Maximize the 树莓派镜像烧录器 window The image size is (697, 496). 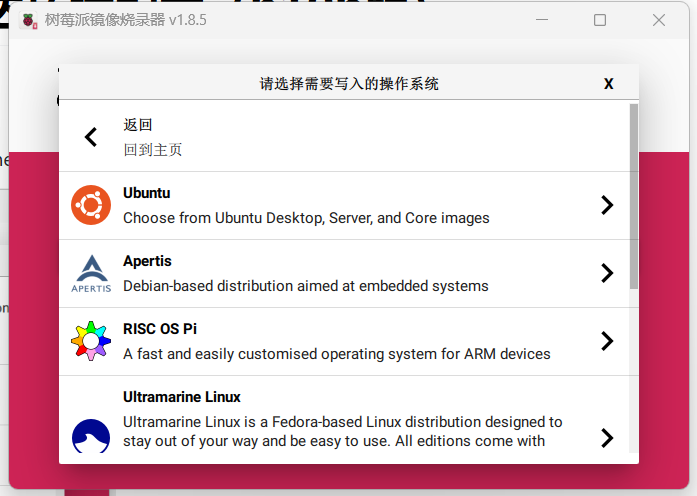tap(600, 20)
